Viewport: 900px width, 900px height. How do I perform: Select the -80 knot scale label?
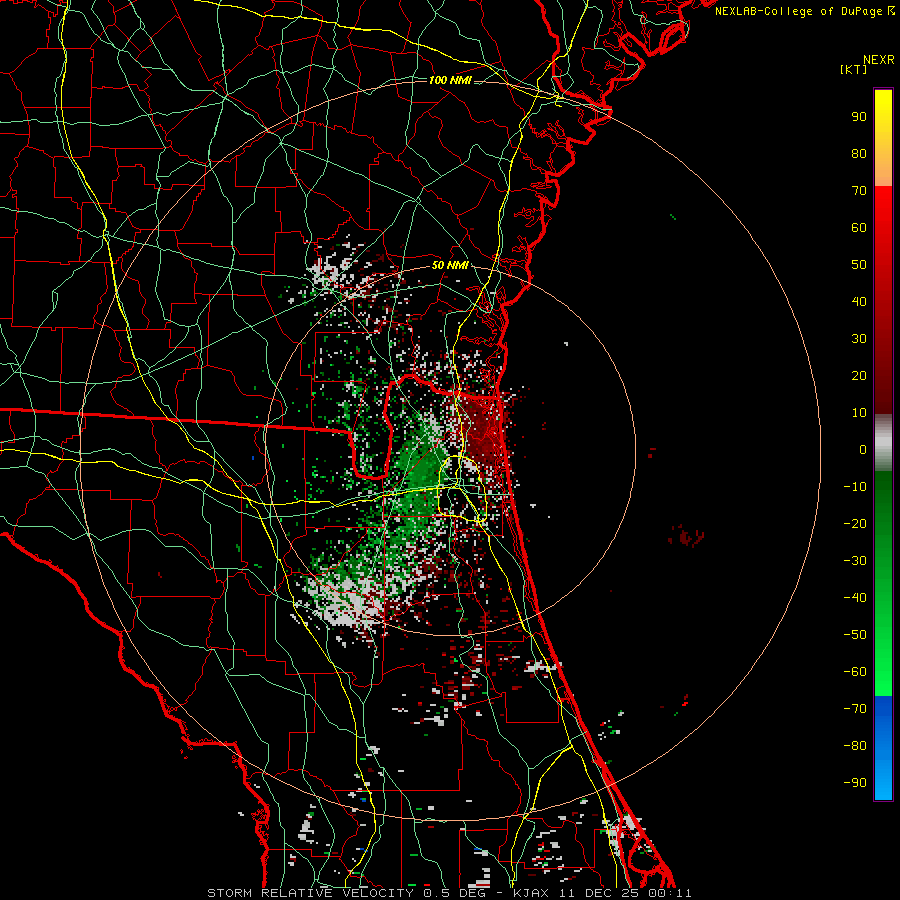855,746
